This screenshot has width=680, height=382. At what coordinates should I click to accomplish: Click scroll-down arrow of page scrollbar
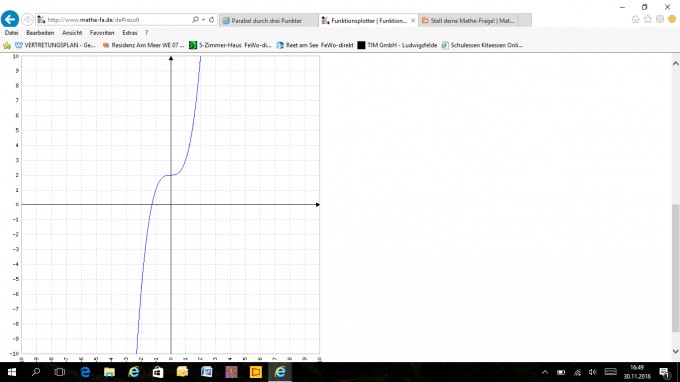676,351
